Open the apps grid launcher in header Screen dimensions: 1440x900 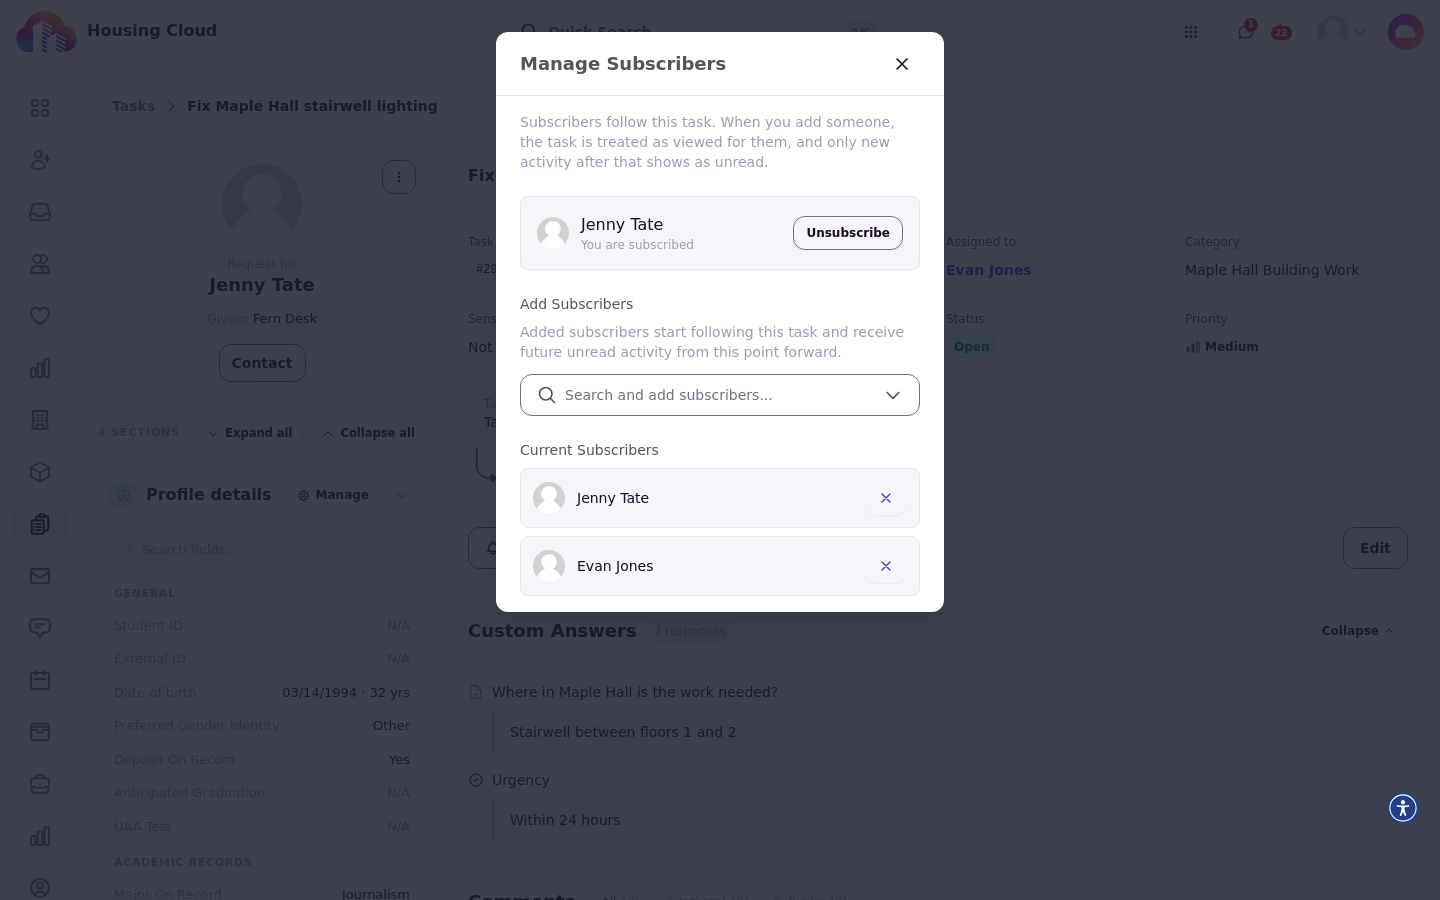click(x=1191, y=32)
